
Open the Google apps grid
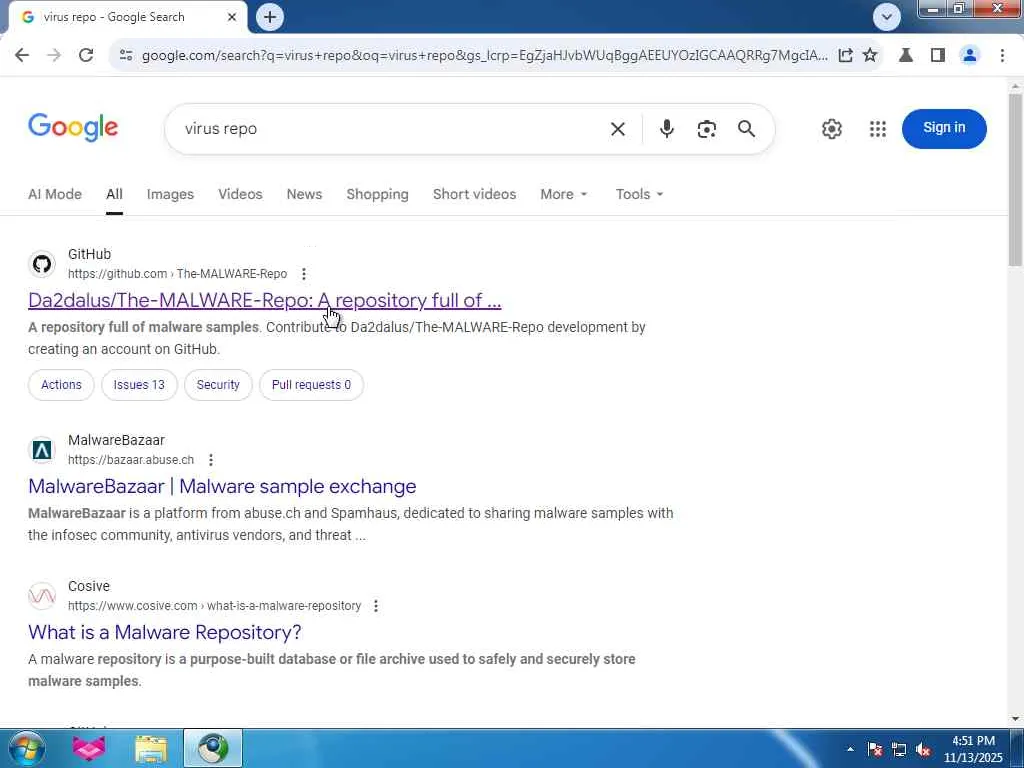[878, 129]
